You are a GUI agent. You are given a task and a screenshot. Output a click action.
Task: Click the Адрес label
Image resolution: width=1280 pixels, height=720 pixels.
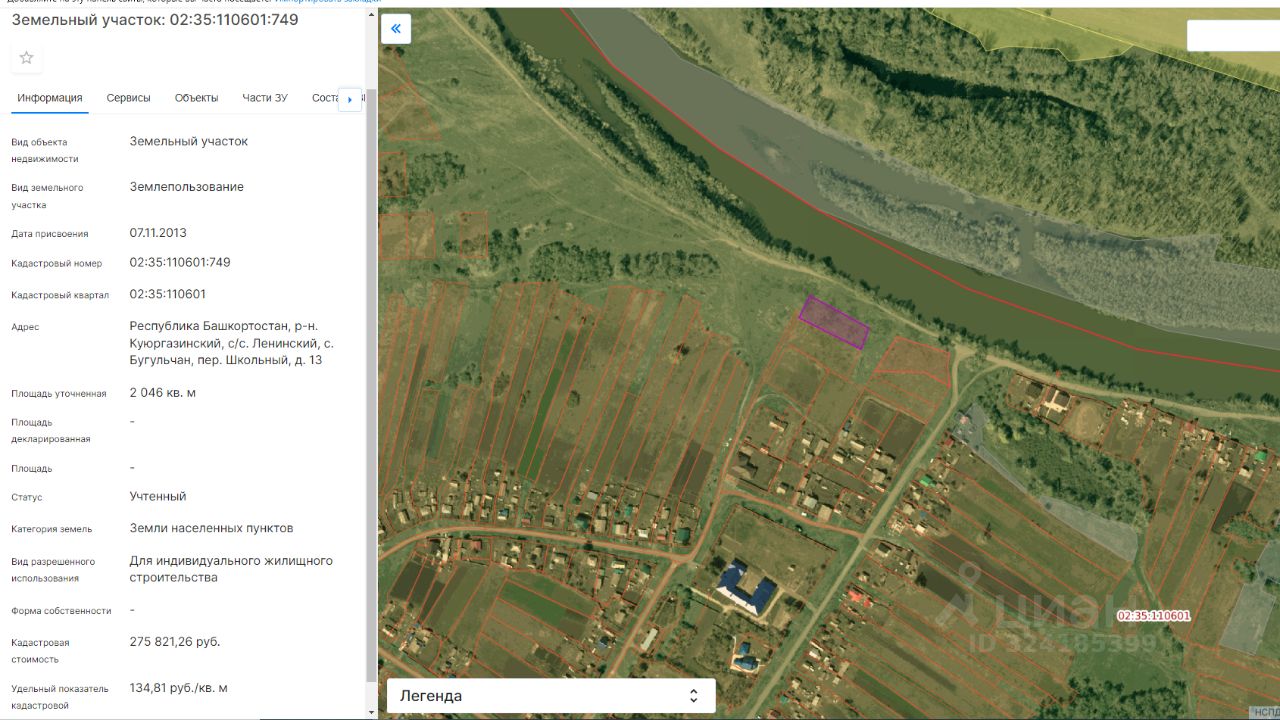tap(25, 327)
